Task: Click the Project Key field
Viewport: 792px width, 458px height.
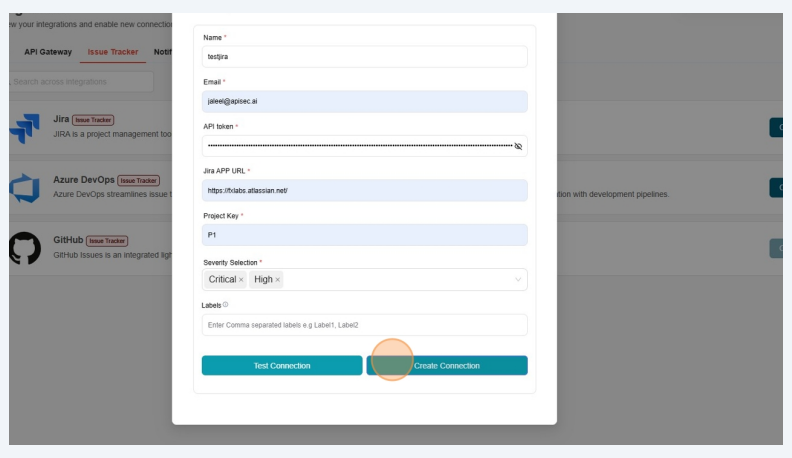Action: (364, 235)
